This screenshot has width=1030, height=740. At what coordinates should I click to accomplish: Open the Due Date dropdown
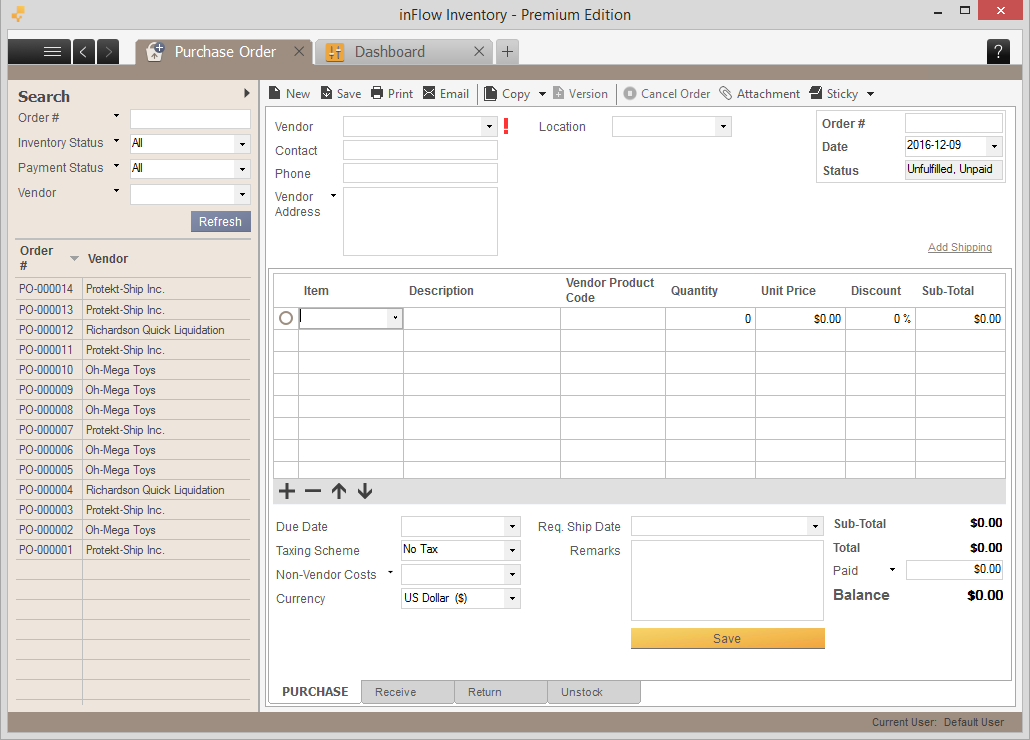512,527
